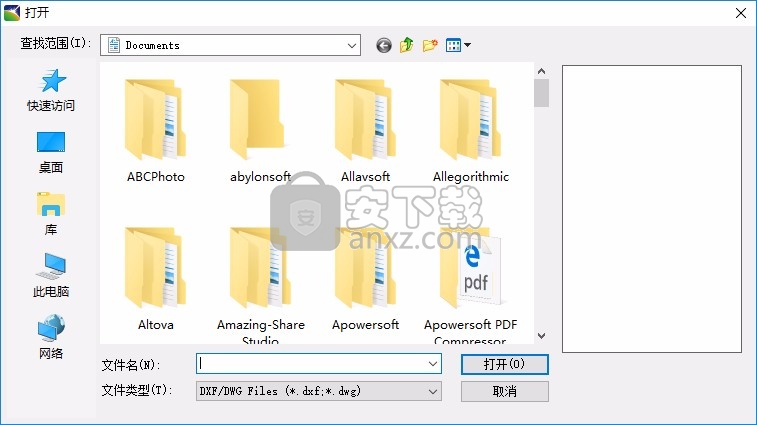The image size is (757, 425).
Task: Click inside the file name text field
Action: click(x=310, y=364)
